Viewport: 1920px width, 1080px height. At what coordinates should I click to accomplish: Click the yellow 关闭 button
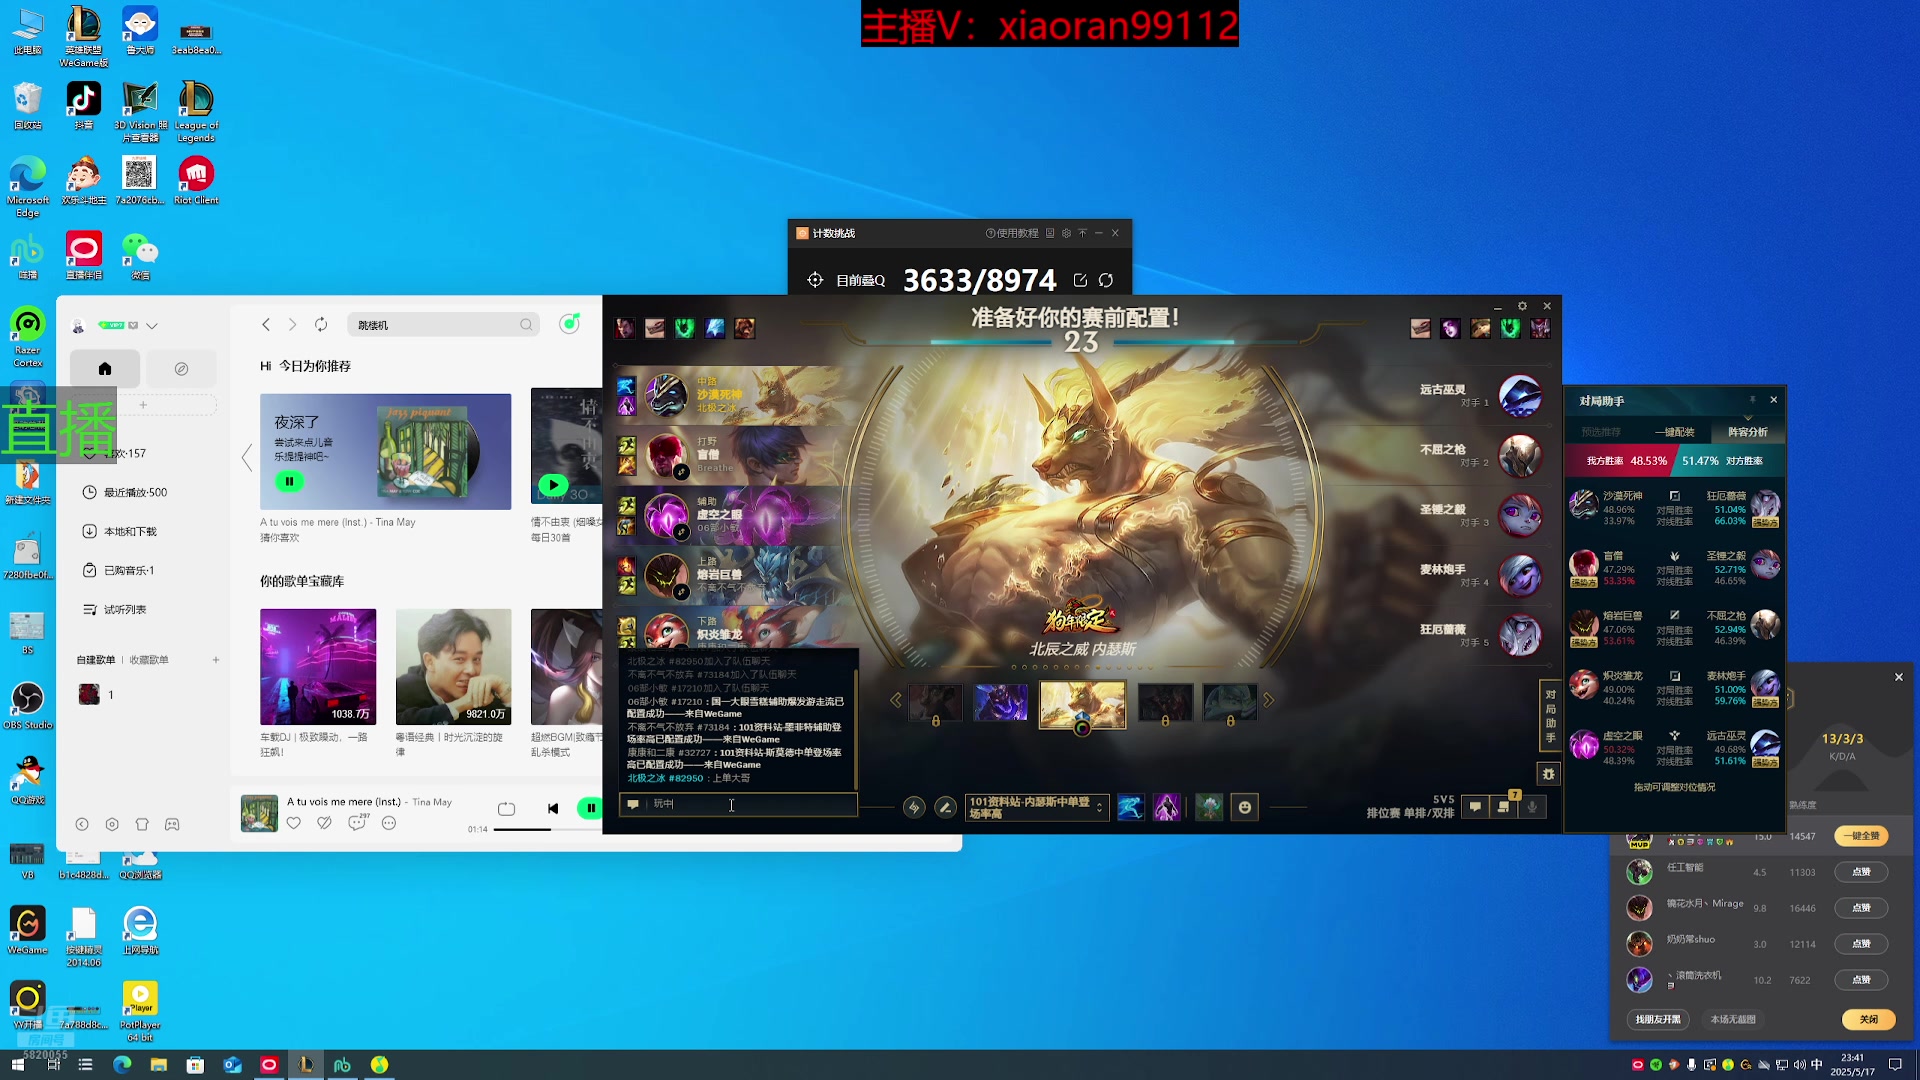point(1869,1019)
